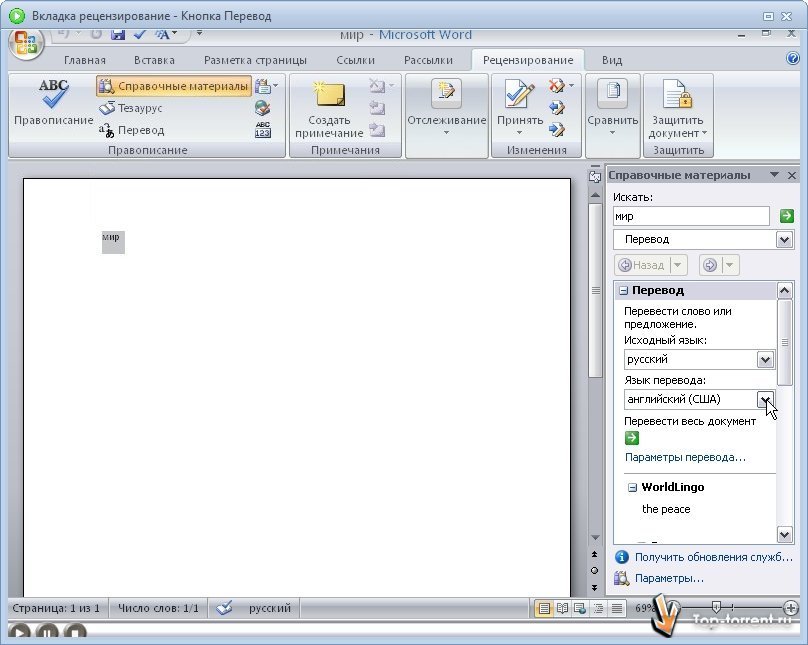Screen dimensions: 808x645
Task: Click Создать примечание new comment
Action: (329, 110)
